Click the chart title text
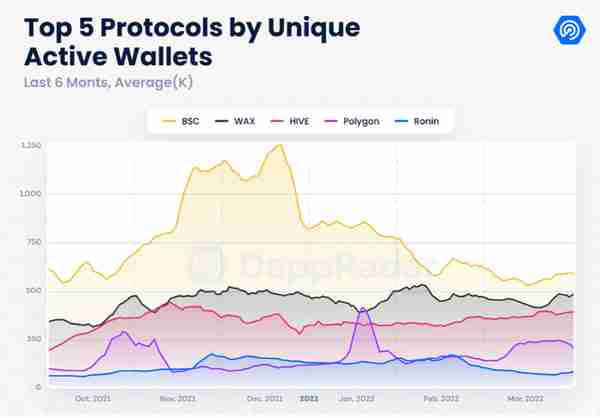 click(192, 42)
